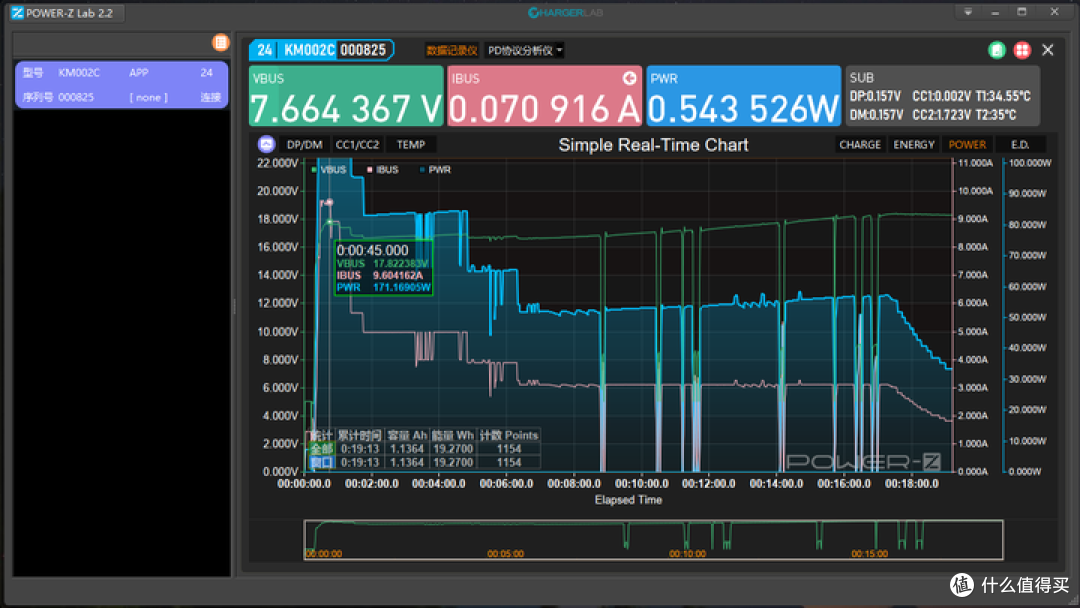Switch to the CC1/CC2 chart tab
Screen dimensions: 1080x608
coord(357,145)
